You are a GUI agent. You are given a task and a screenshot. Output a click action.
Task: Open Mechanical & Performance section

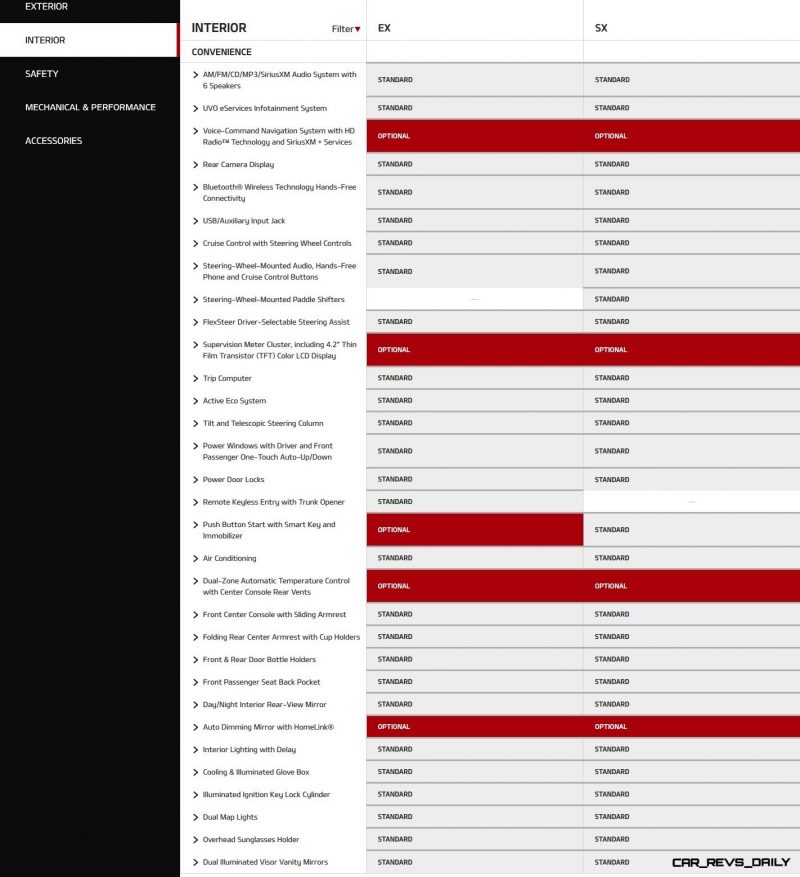coord(90,107)
